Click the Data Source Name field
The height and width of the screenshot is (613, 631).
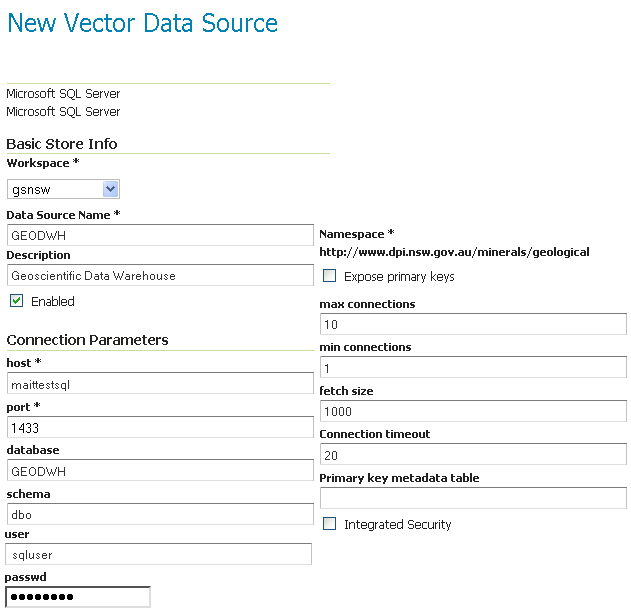160,235
